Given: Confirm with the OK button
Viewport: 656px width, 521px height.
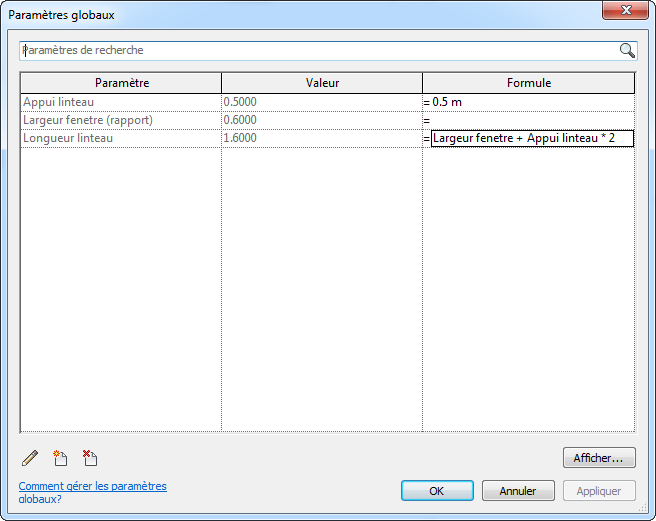Looking at the screenshot, I should 437,491.
